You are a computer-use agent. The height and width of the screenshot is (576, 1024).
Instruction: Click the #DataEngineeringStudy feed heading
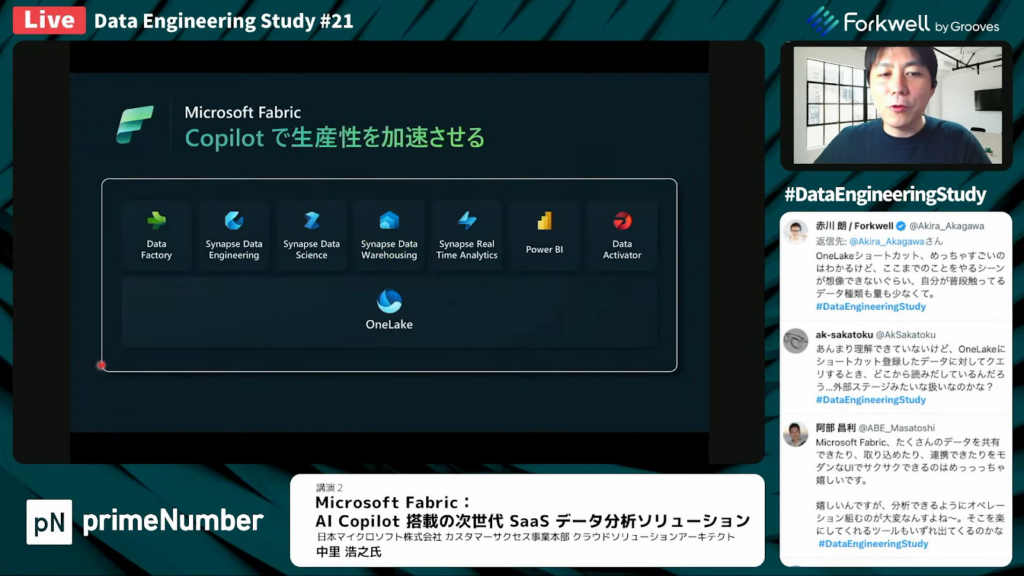[x=885, y=195]
